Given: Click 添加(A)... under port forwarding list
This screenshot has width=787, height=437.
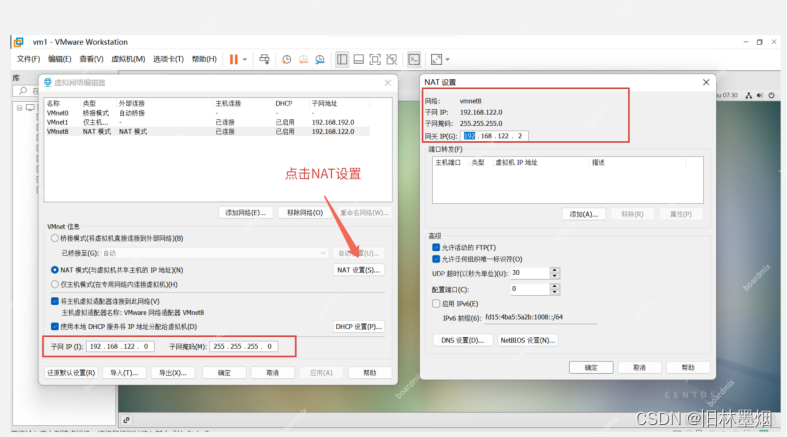Looking at the screenshot, I should 584,214.
